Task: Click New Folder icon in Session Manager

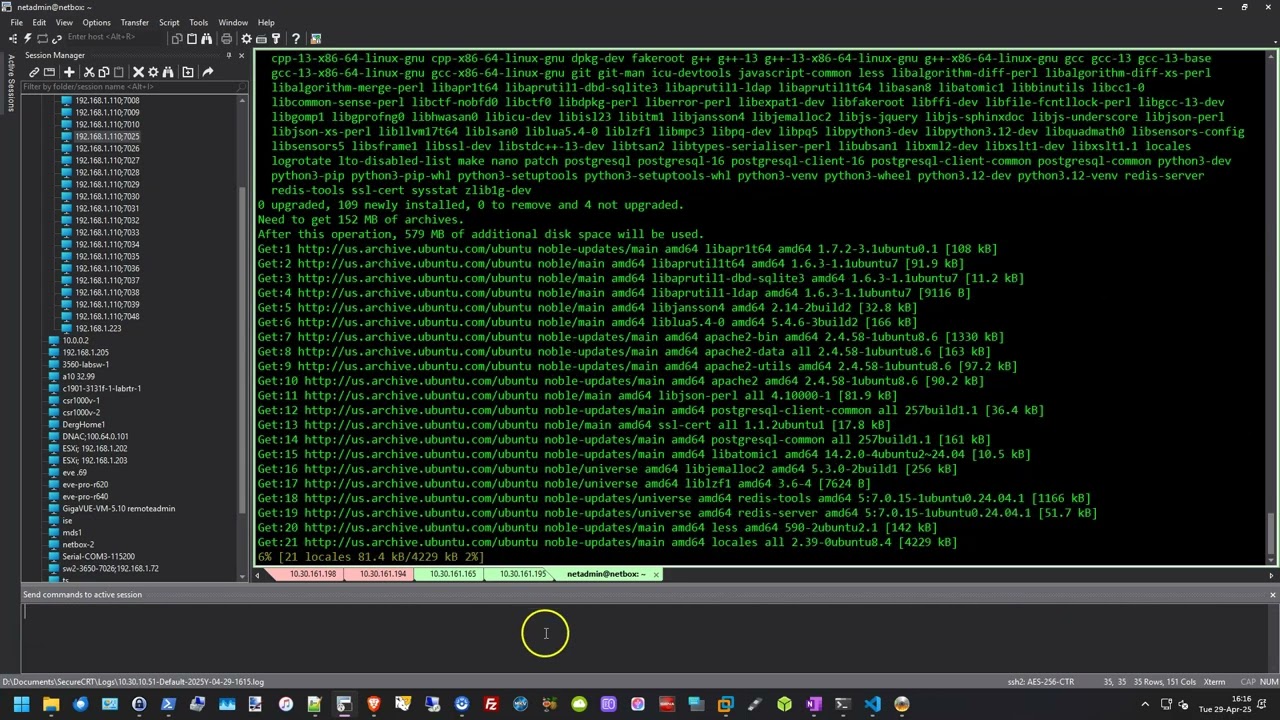Action: pos(188,72)
